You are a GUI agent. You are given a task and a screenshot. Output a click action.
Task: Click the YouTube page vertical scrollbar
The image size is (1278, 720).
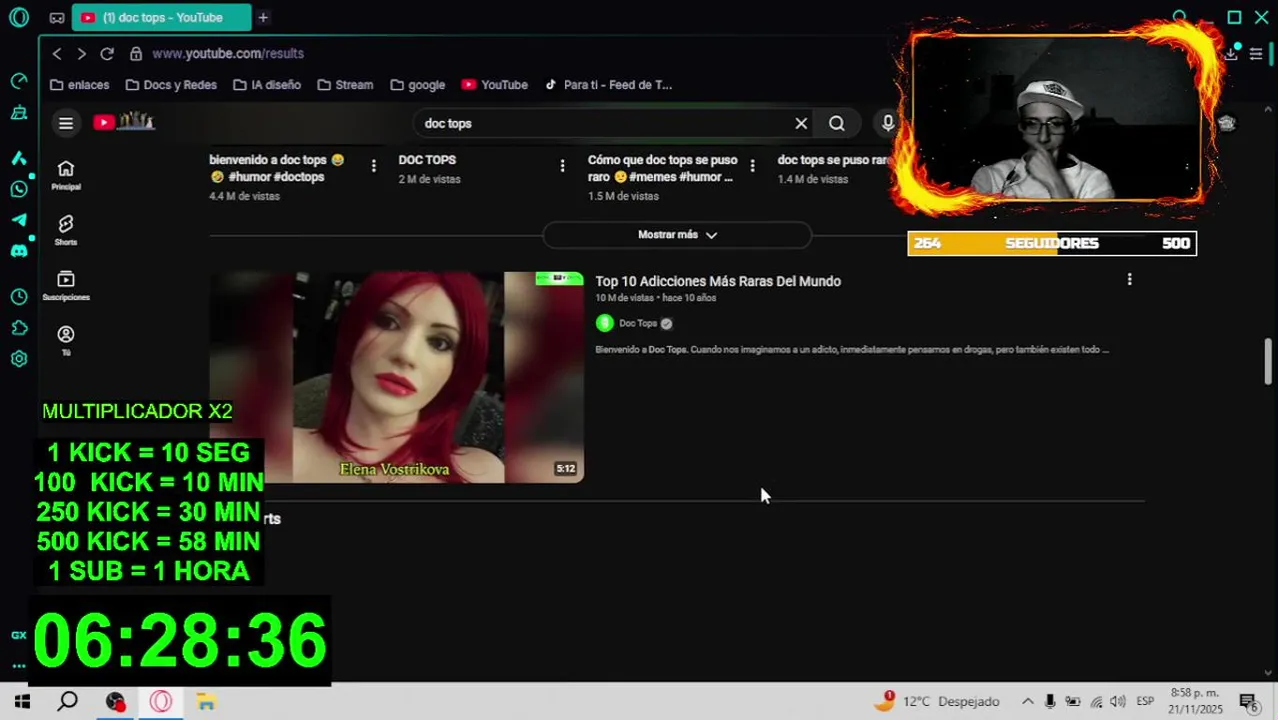(x=1268, y=360)
